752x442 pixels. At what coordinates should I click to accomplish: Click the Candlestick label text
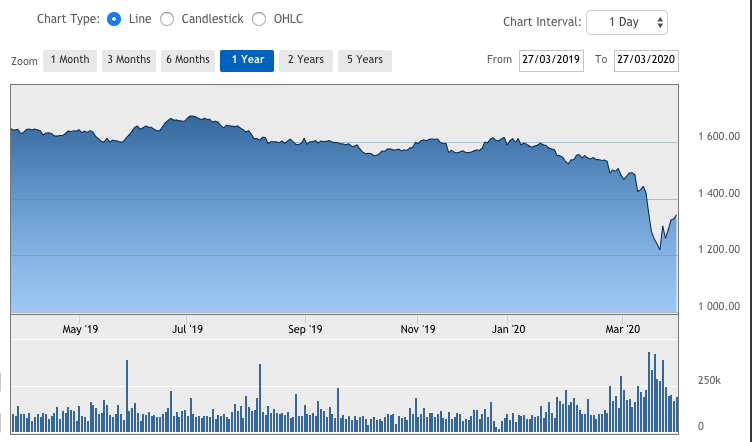pyautogui.click(x=212, y=19)
